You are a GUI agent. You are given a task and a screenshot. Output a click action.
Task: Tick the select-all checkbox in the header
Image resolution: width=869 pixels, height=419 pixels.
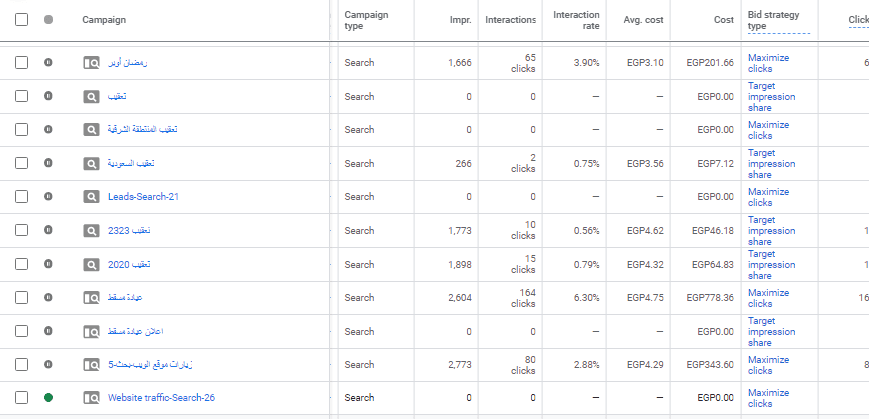click(21, 19)
